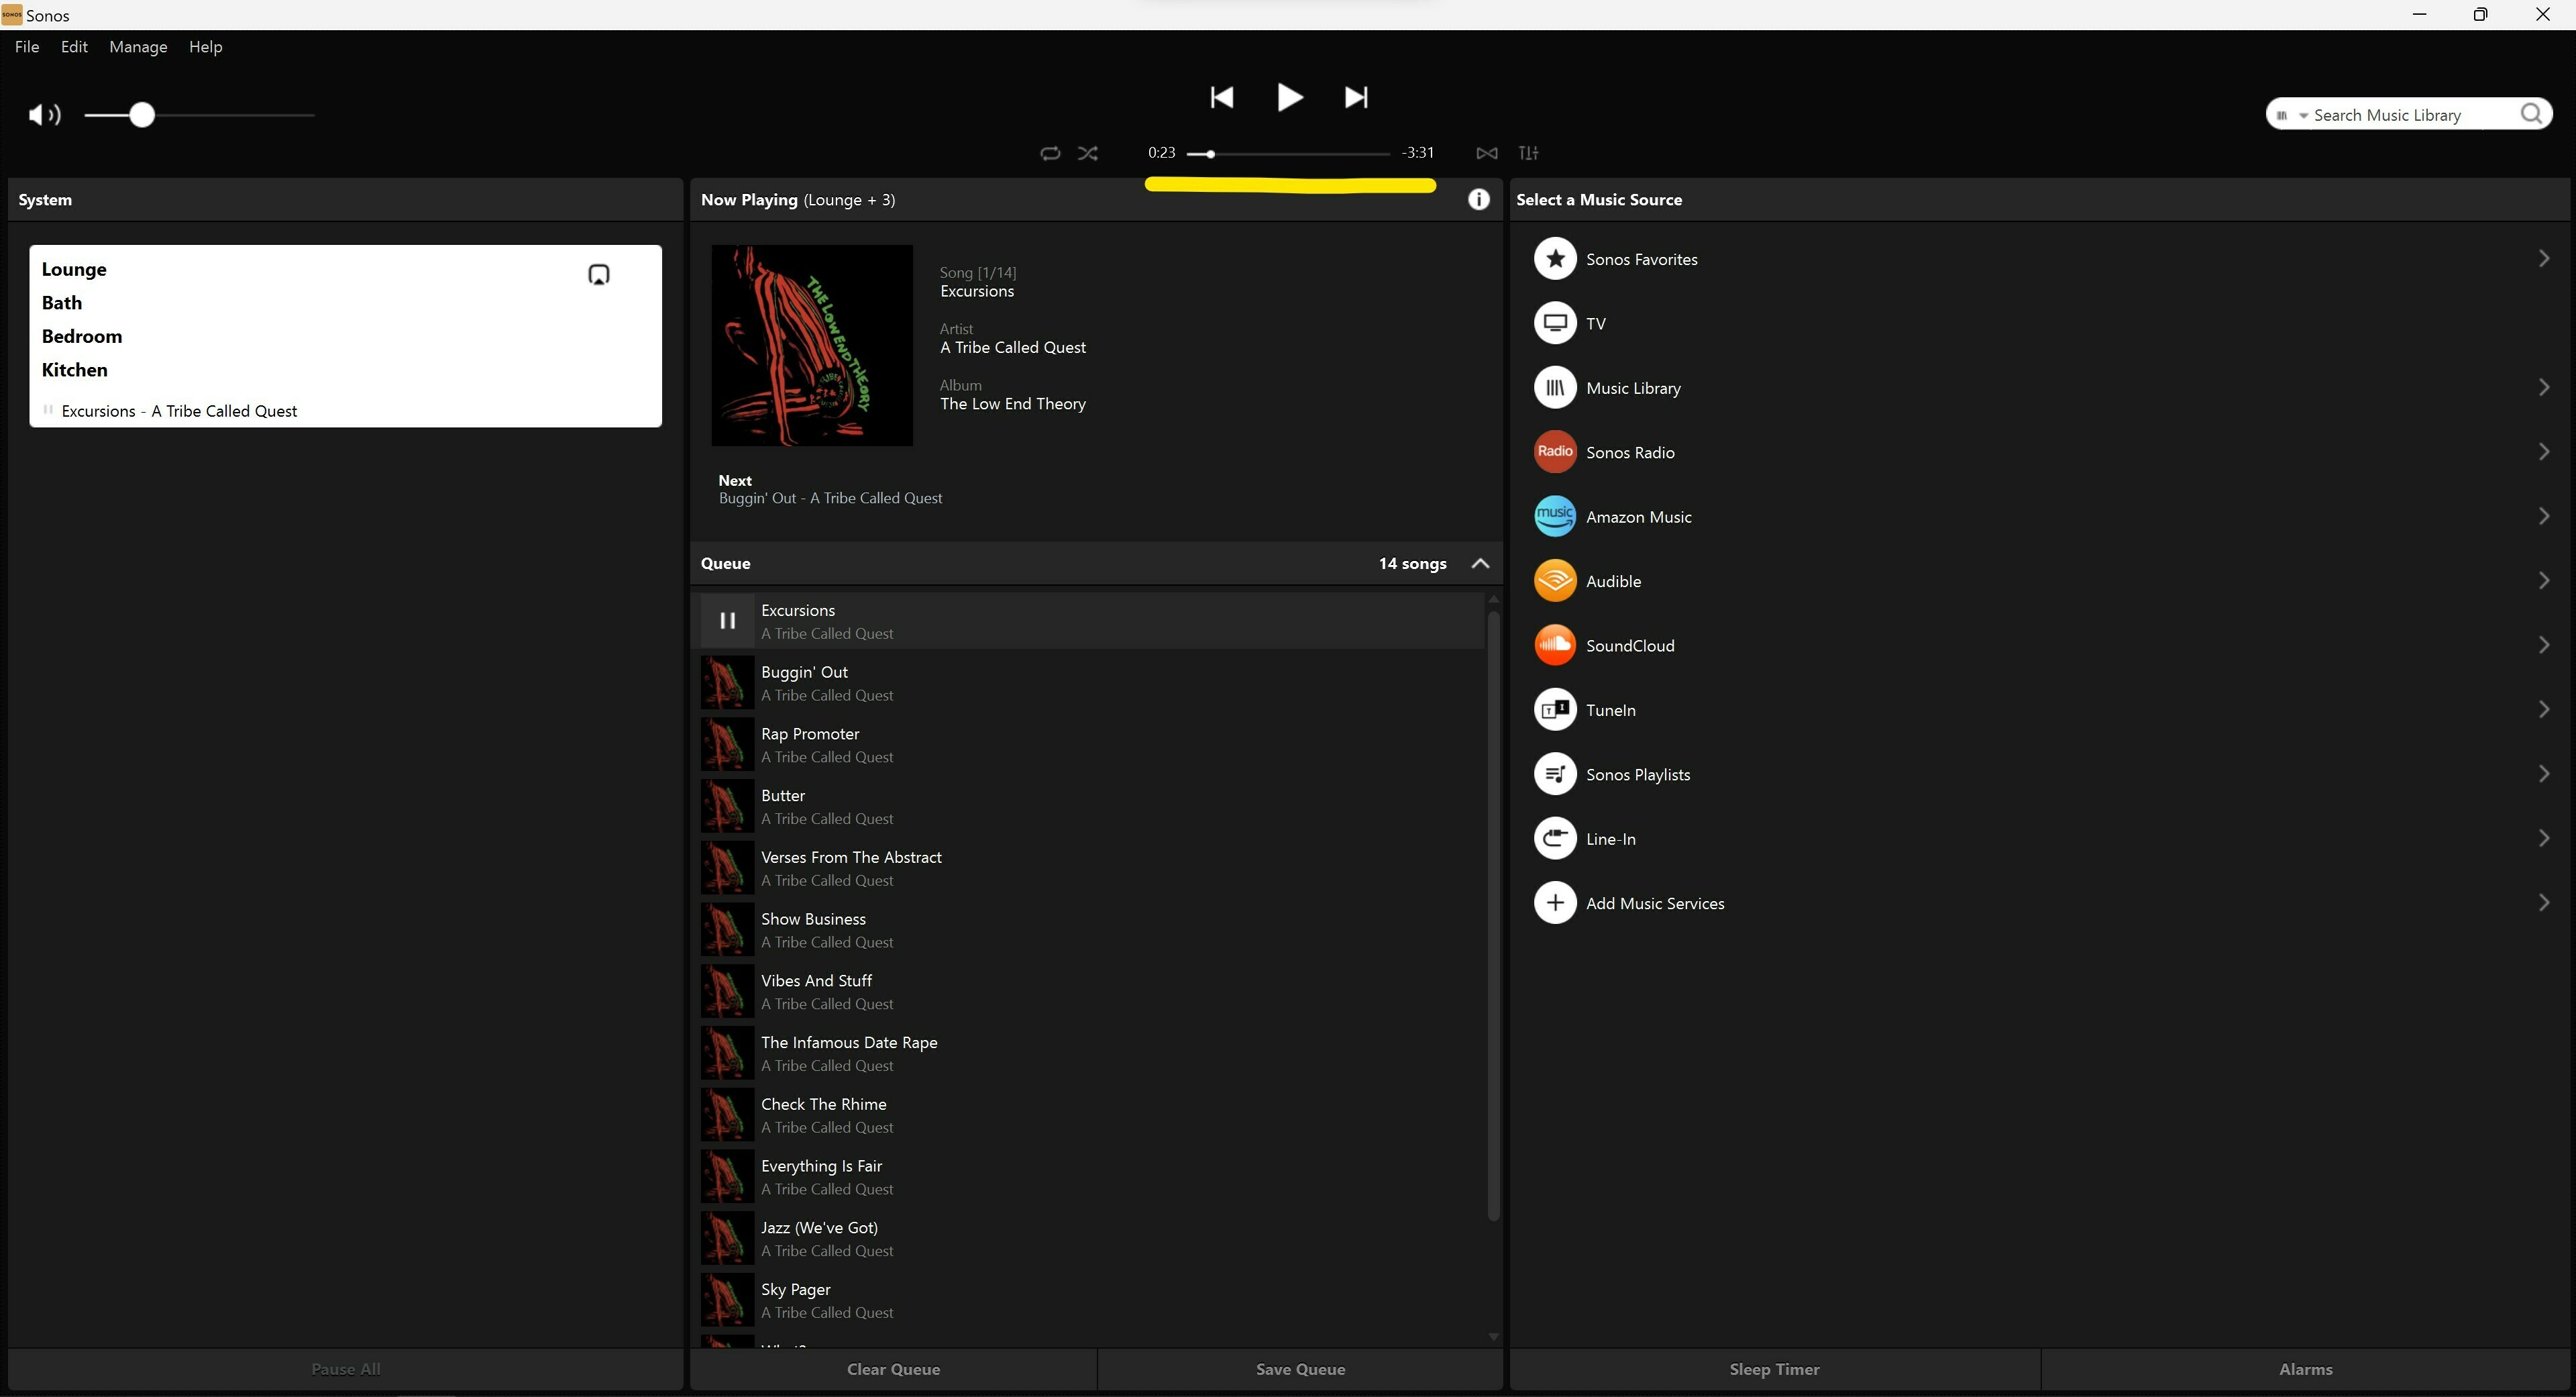The image size is (2576, 1397).
Task: Open the Sonos Playlists icon
Action: [1555, 774]
